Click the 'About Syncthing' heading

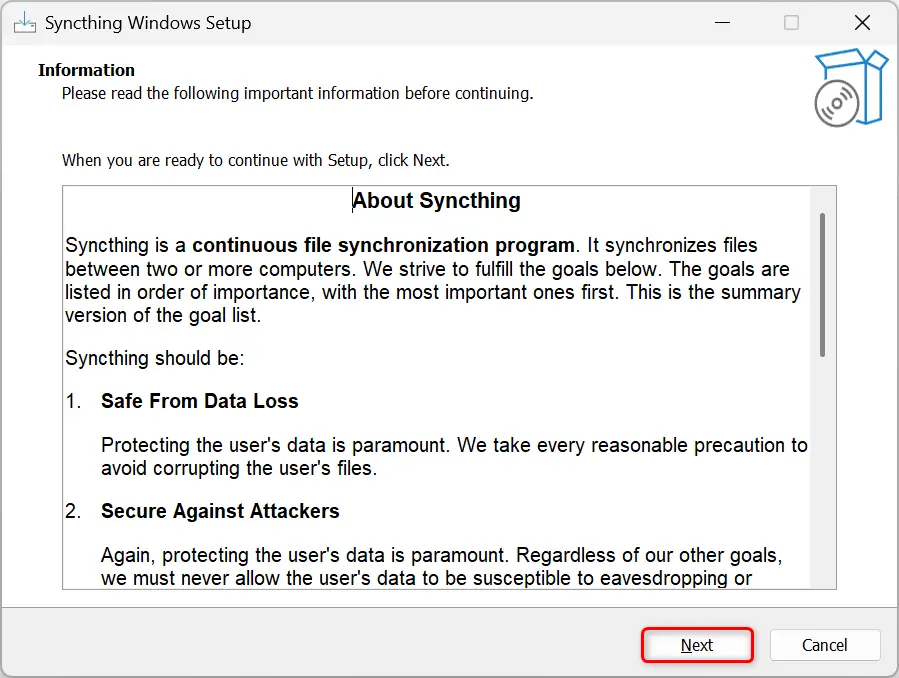[x=436, y=201]
